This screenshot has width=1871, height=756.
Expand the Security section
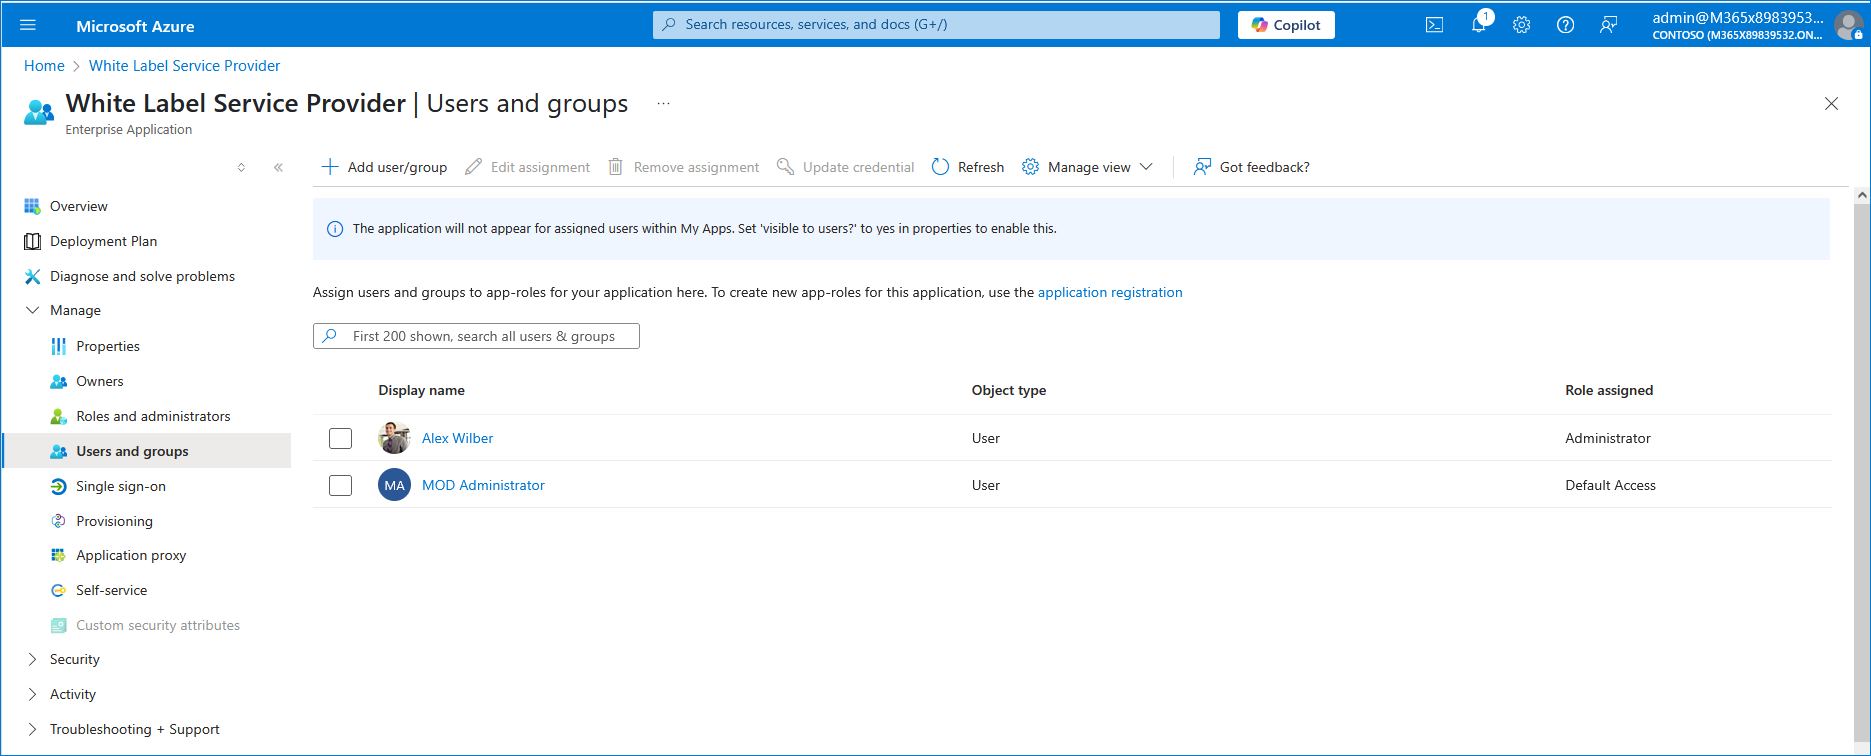33,659
